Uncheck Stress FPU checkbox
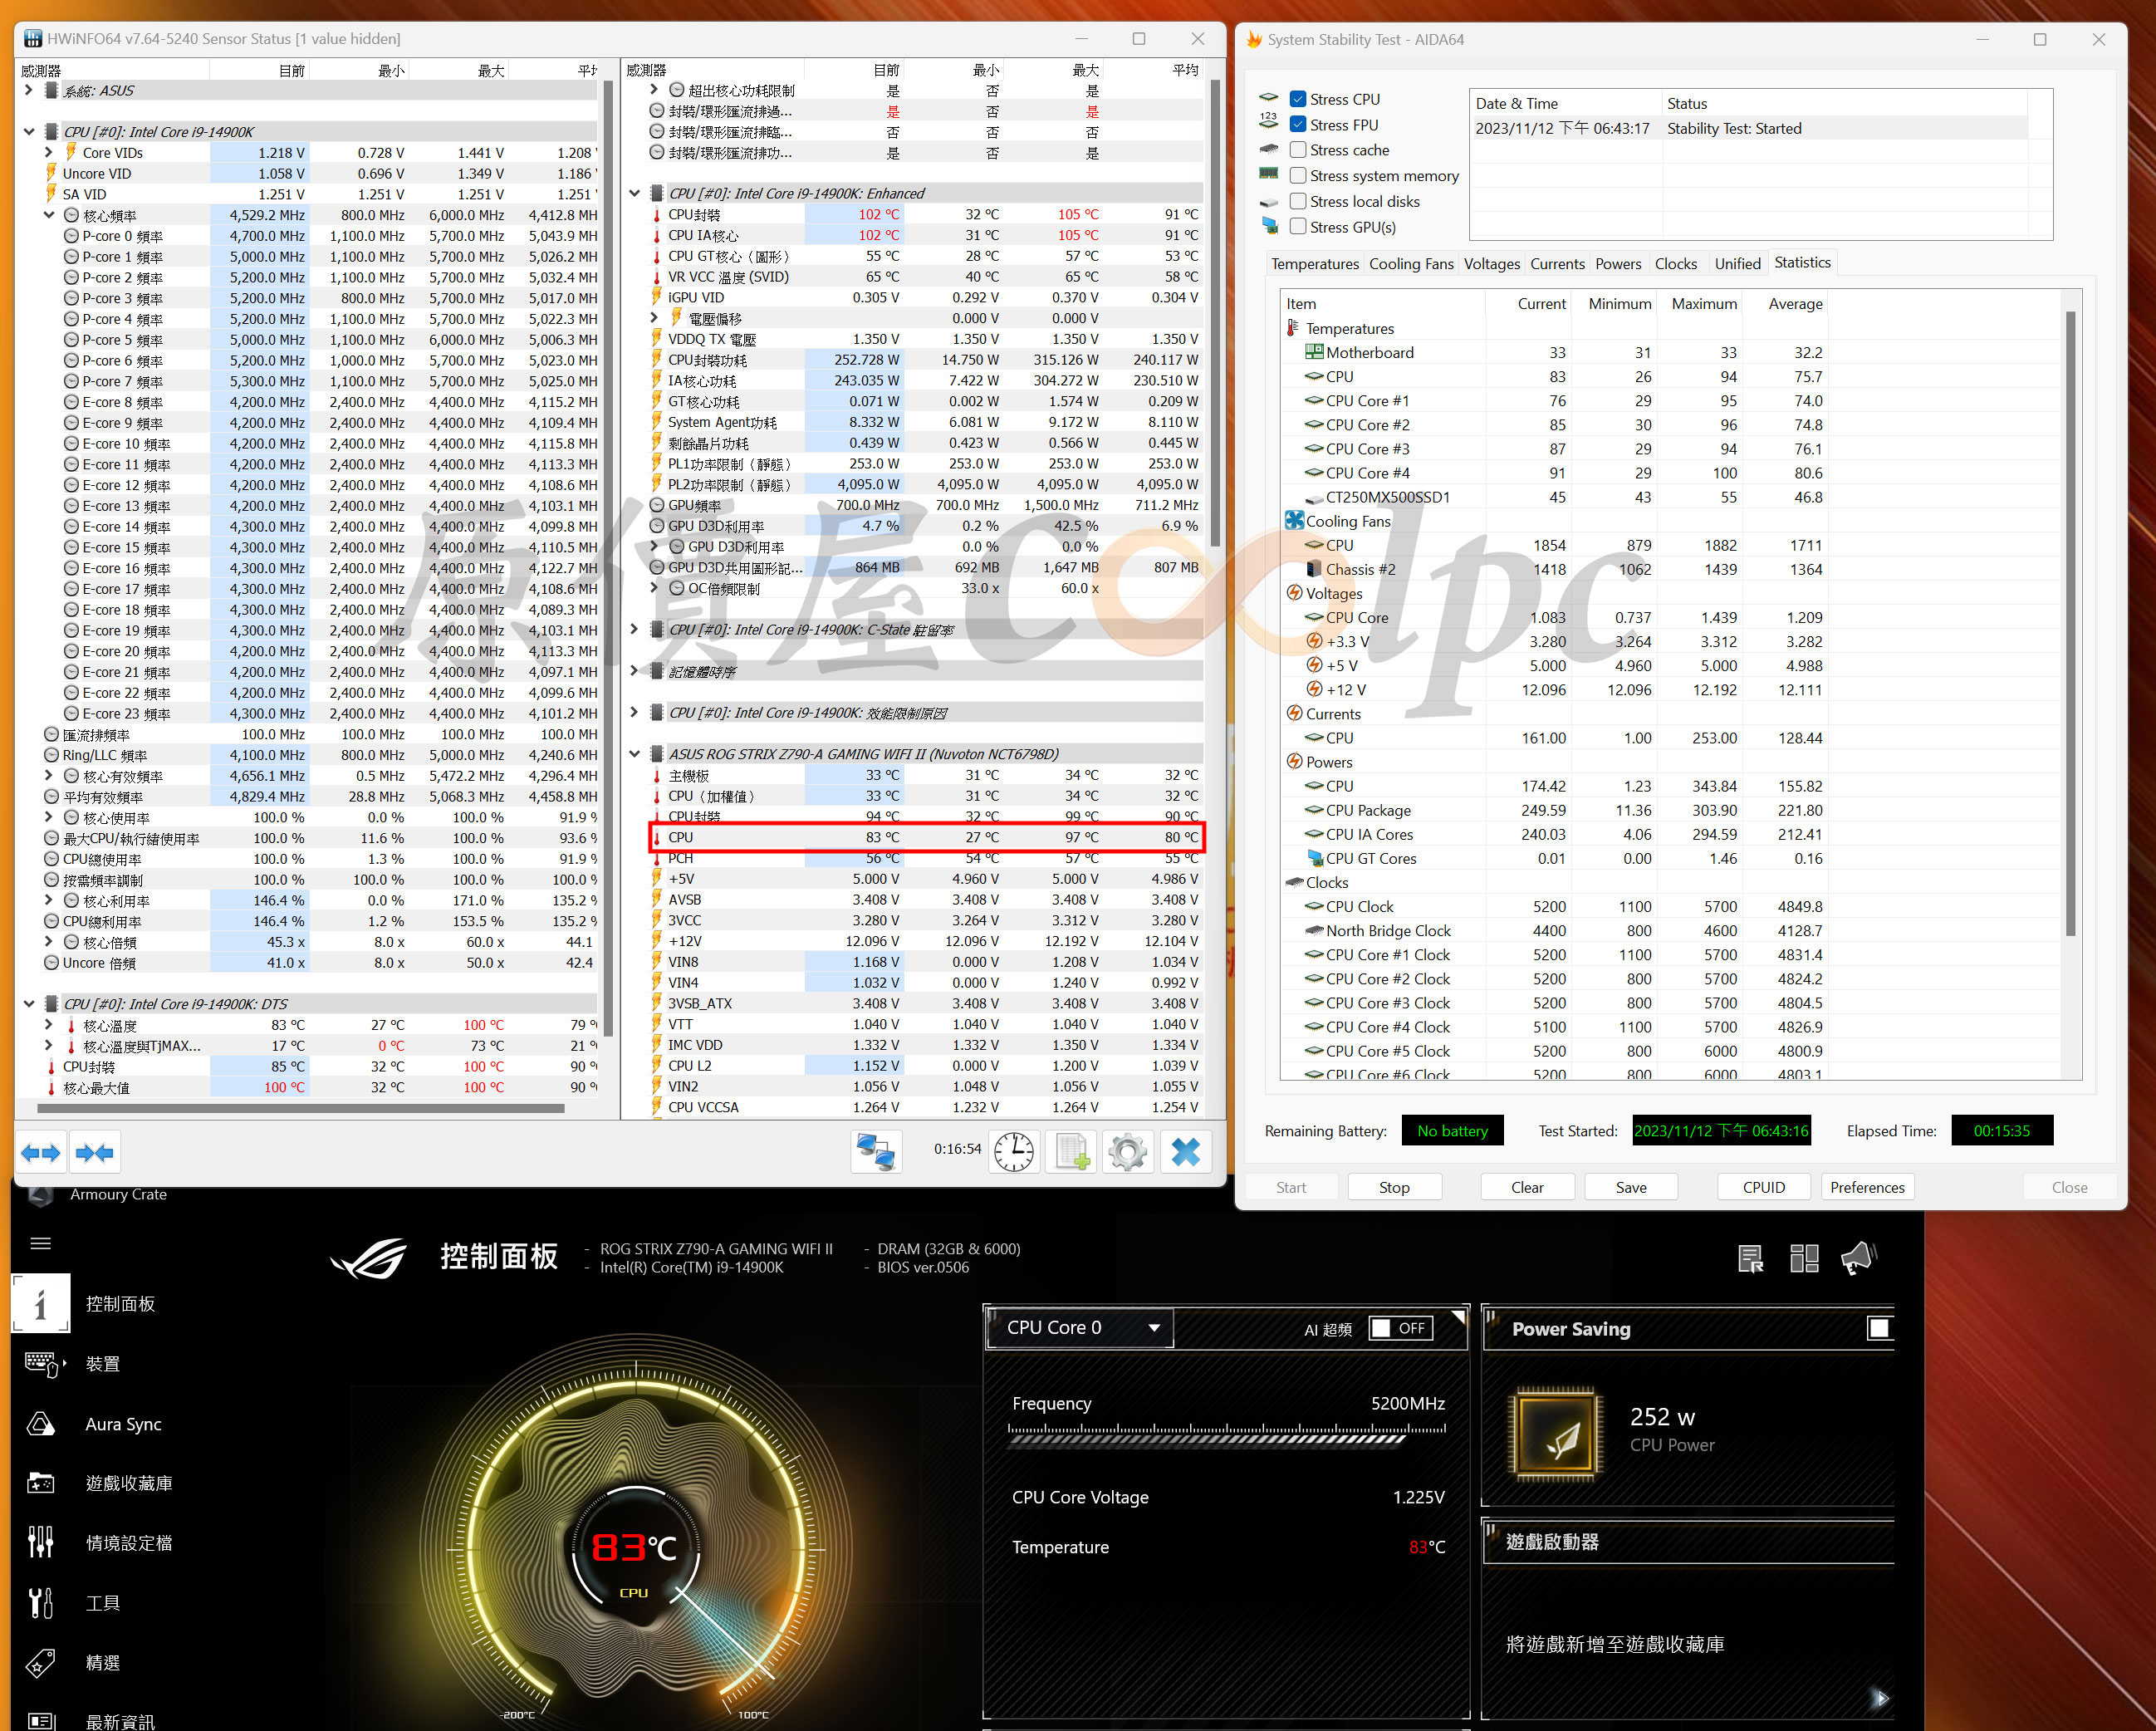 tap(1298, 124)
